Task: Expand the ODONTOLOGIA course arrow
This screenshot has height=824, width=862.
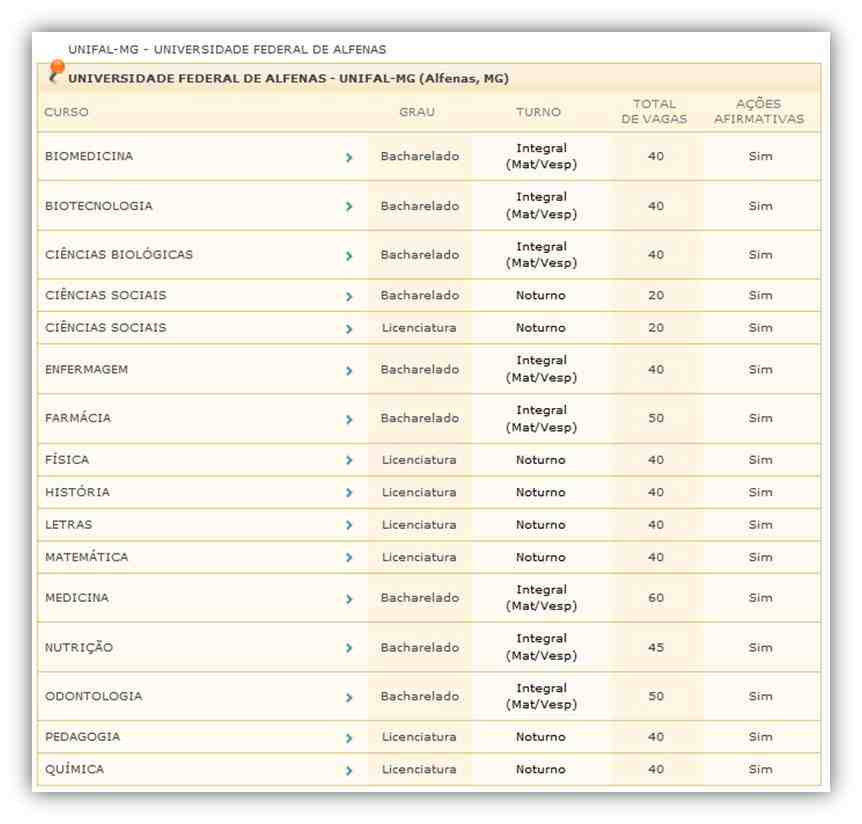Action: pyautogui.click(x=349, y=698)
